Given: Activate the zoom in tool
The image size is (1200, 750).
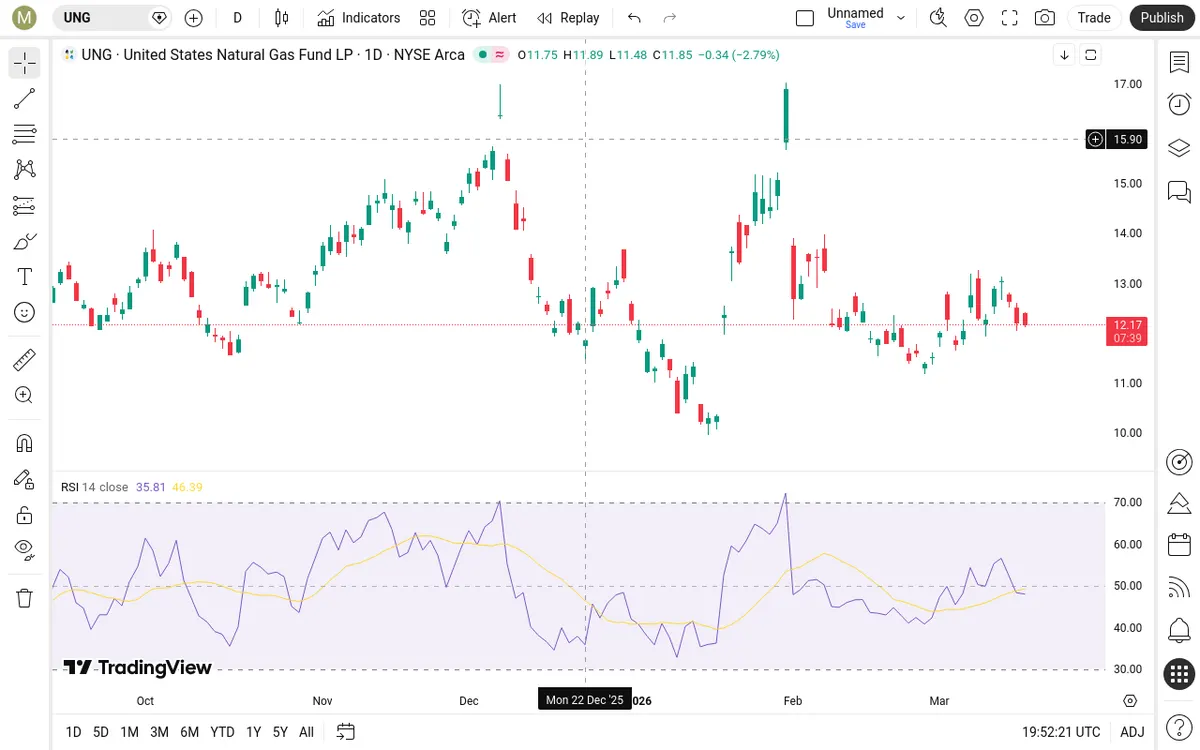Looking at the screenshot, I should point(25,395).
